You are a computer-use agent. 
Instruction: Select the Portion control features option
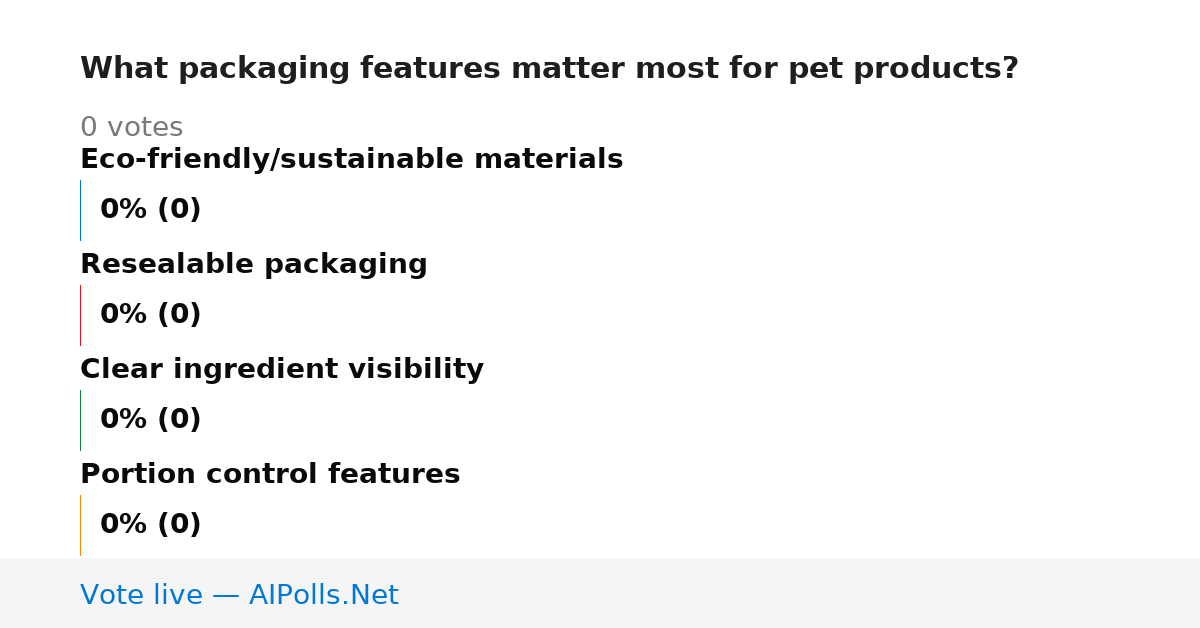[x=270, y=475]
